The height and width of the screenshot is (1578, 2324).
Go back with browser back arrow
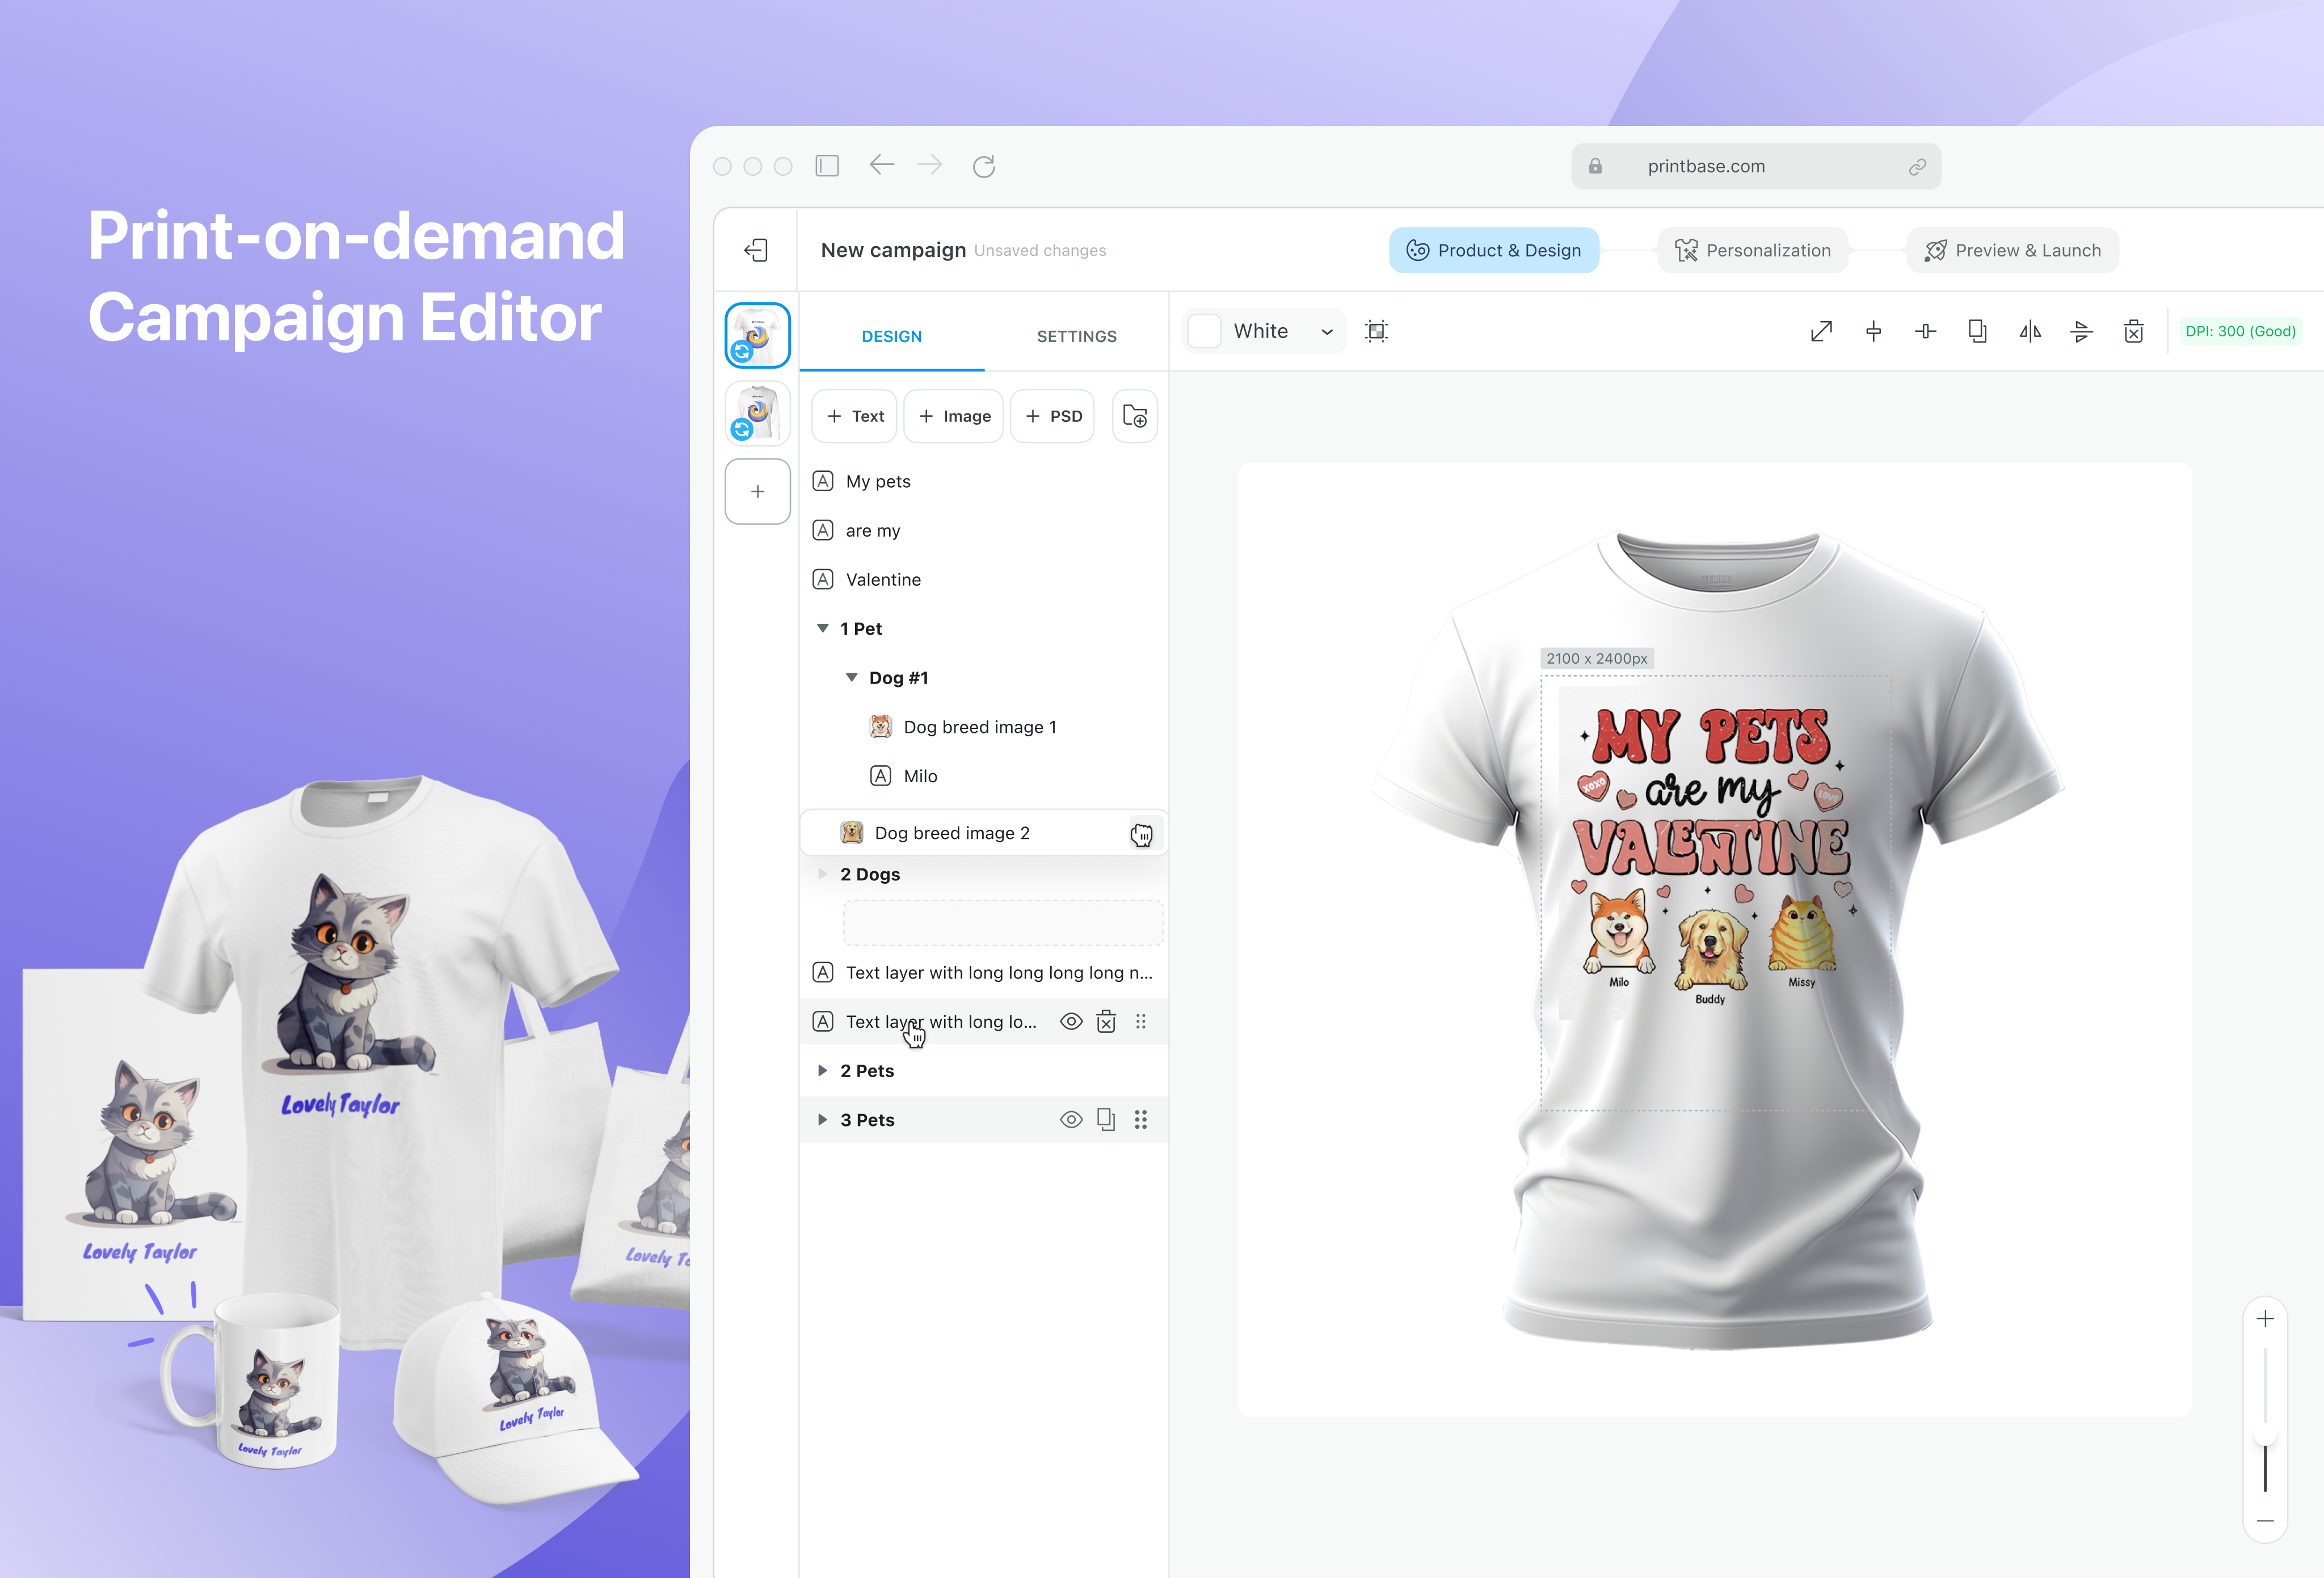coord(881,165)
